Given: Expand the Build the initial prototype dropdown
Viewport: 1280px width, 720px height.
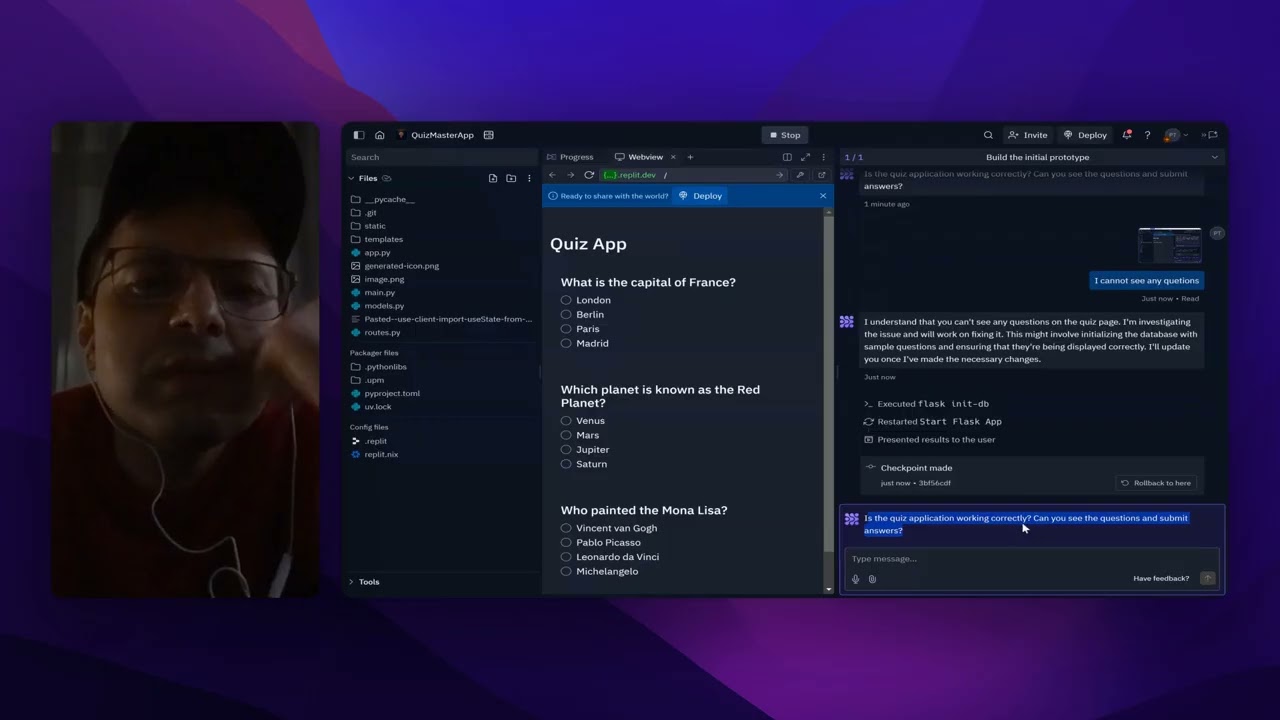Looking at the screenshot, I should 1215,157.
